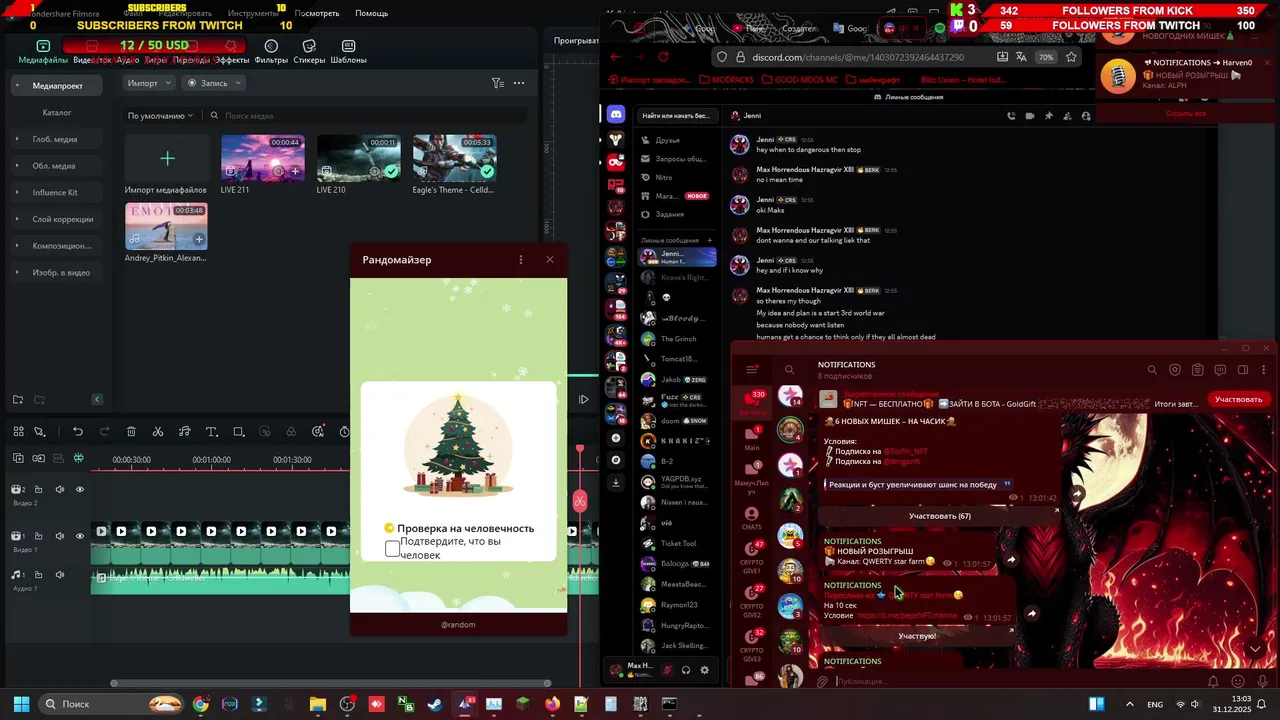Open the Стикеры tab in Filmora
The image size is (1280, 720).
click(309, 52)
